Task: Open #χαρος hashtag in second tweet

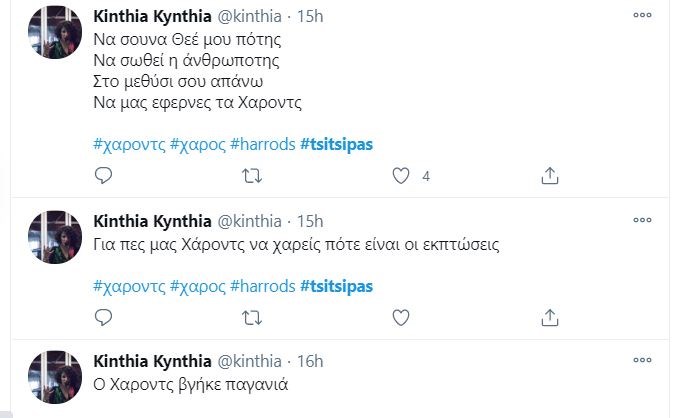Action: tap(197, 287)
